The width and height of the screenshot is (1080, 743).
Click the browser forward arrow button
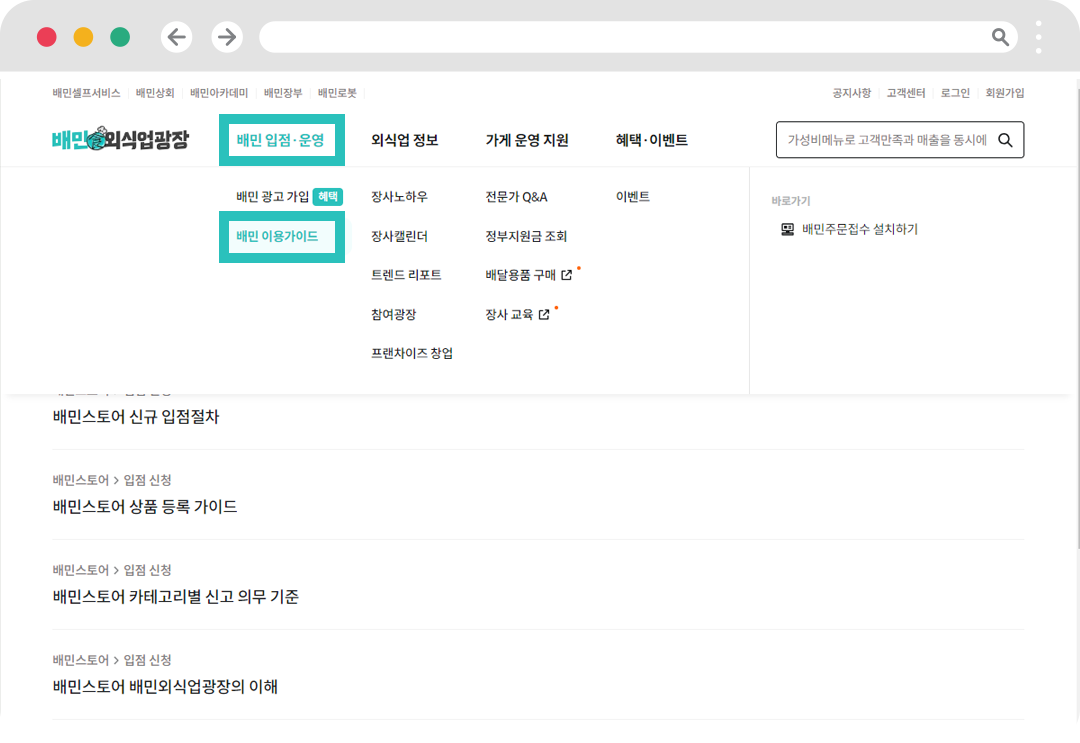click(227, 37)
